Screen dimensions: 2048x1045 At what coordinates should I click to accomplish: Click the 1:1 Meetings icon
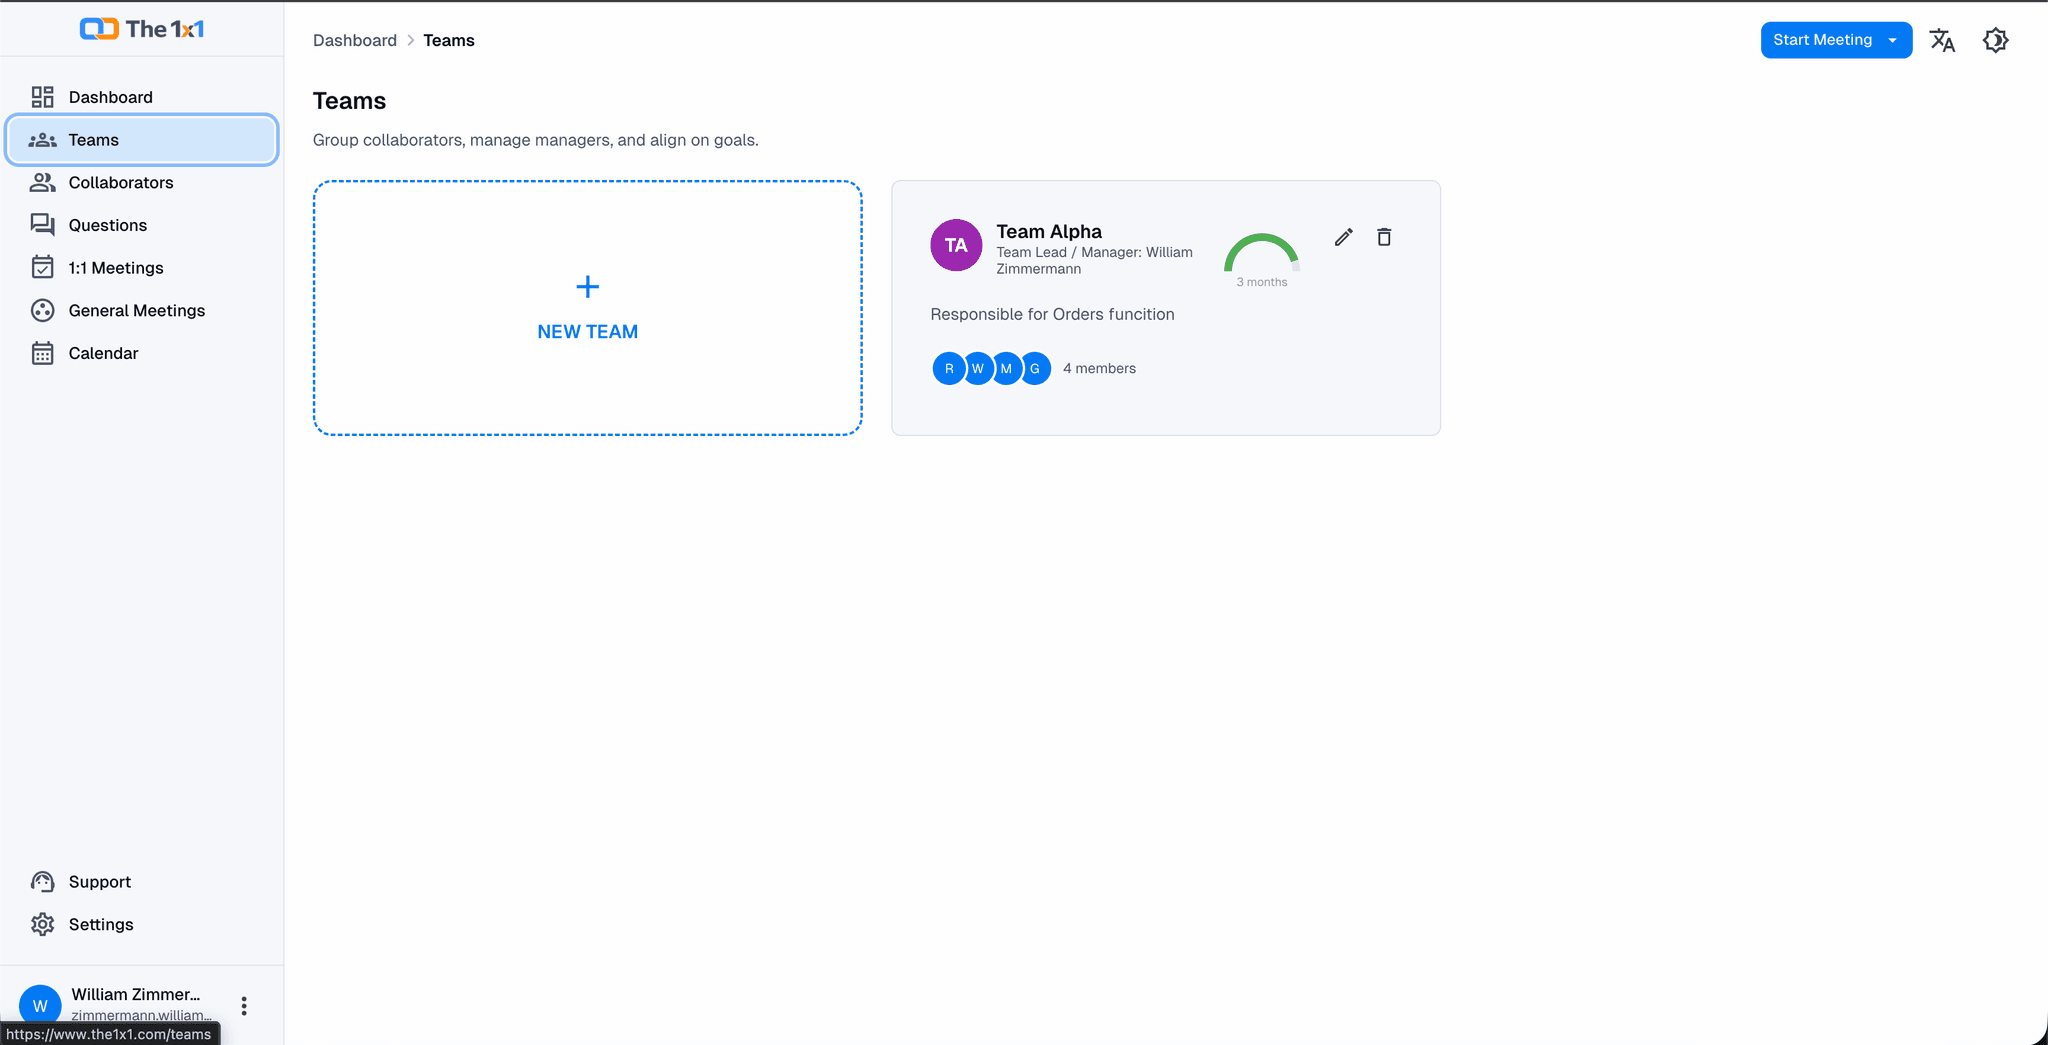[43, 267]
